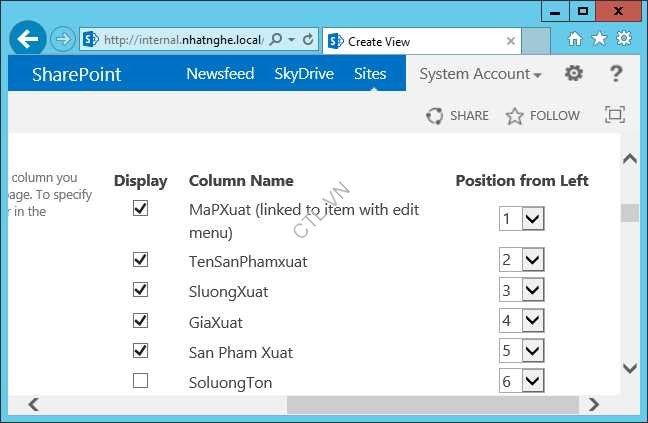Click FOLLOW to follow this site
The height and width of the screenshot is (423, 648).
pos(543,116)
